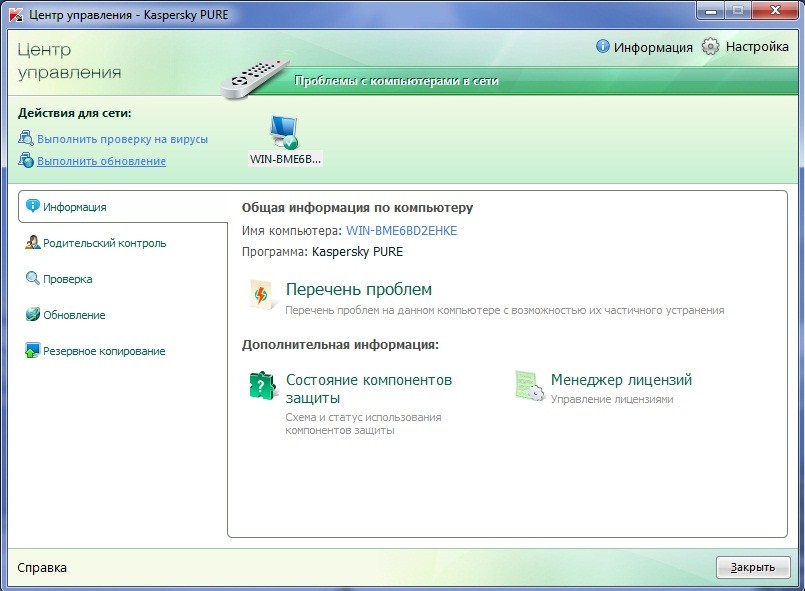Click the Kaspersky logo icon in title bar
Image resolution: width=805 pixels, height=591 pixels.
point(16,14)
